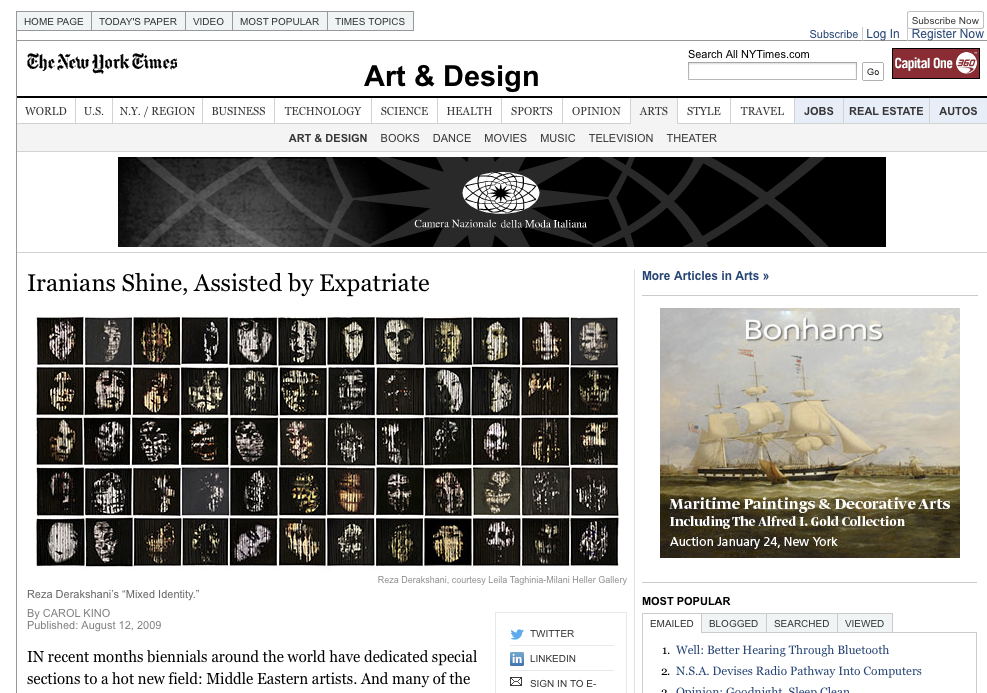Screen dimensions: 987x693
Task: Click the Register Now link
Action: (947, 34)
